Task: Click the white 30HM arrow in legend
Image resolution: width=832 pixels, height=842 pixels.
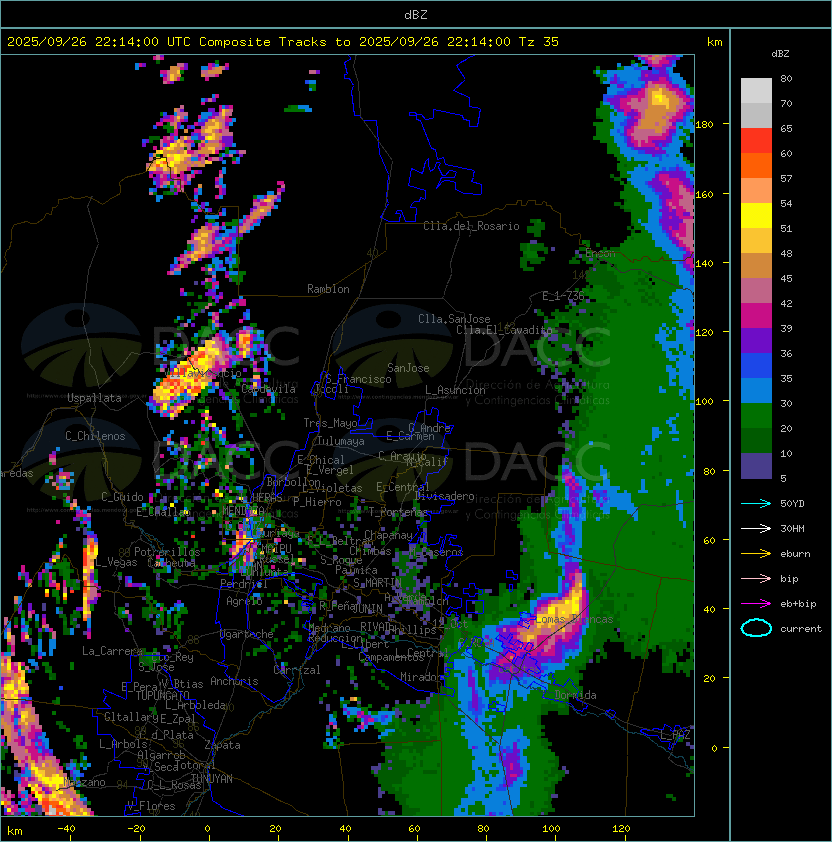Action: point(756,529)
